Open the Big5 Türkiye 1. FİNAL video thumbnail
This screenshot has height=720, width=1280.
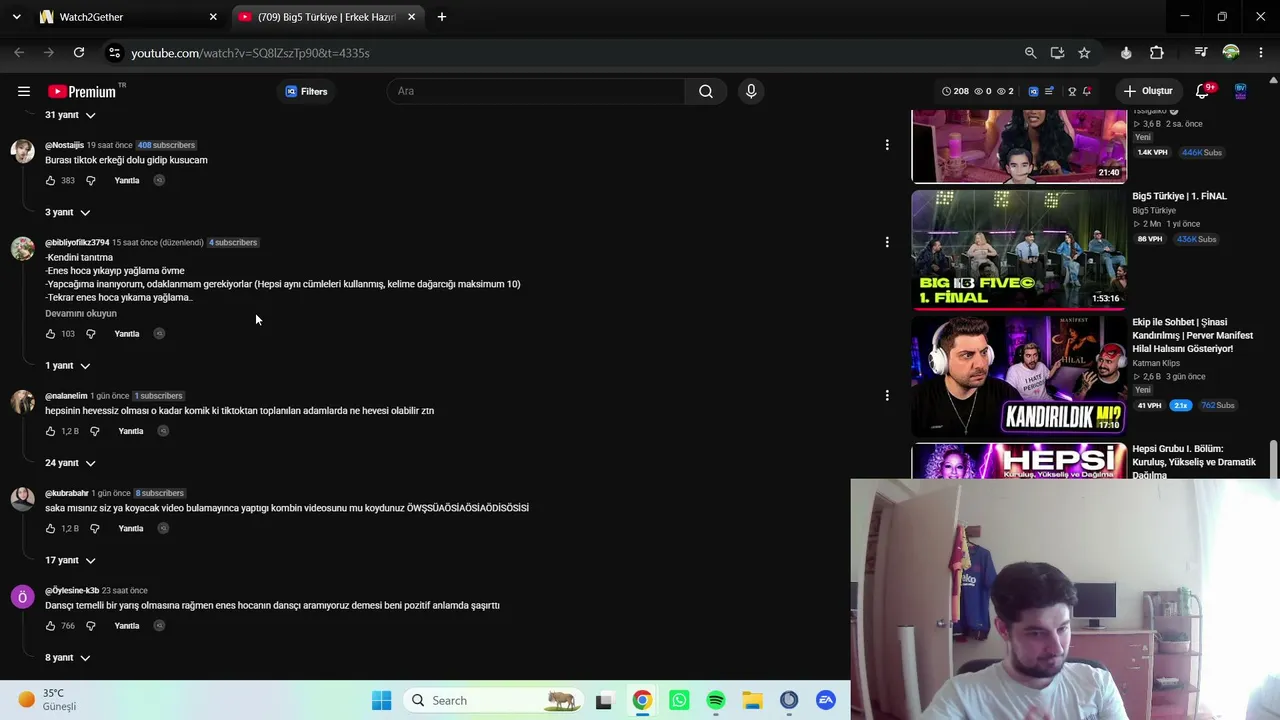click(1019, 249)
